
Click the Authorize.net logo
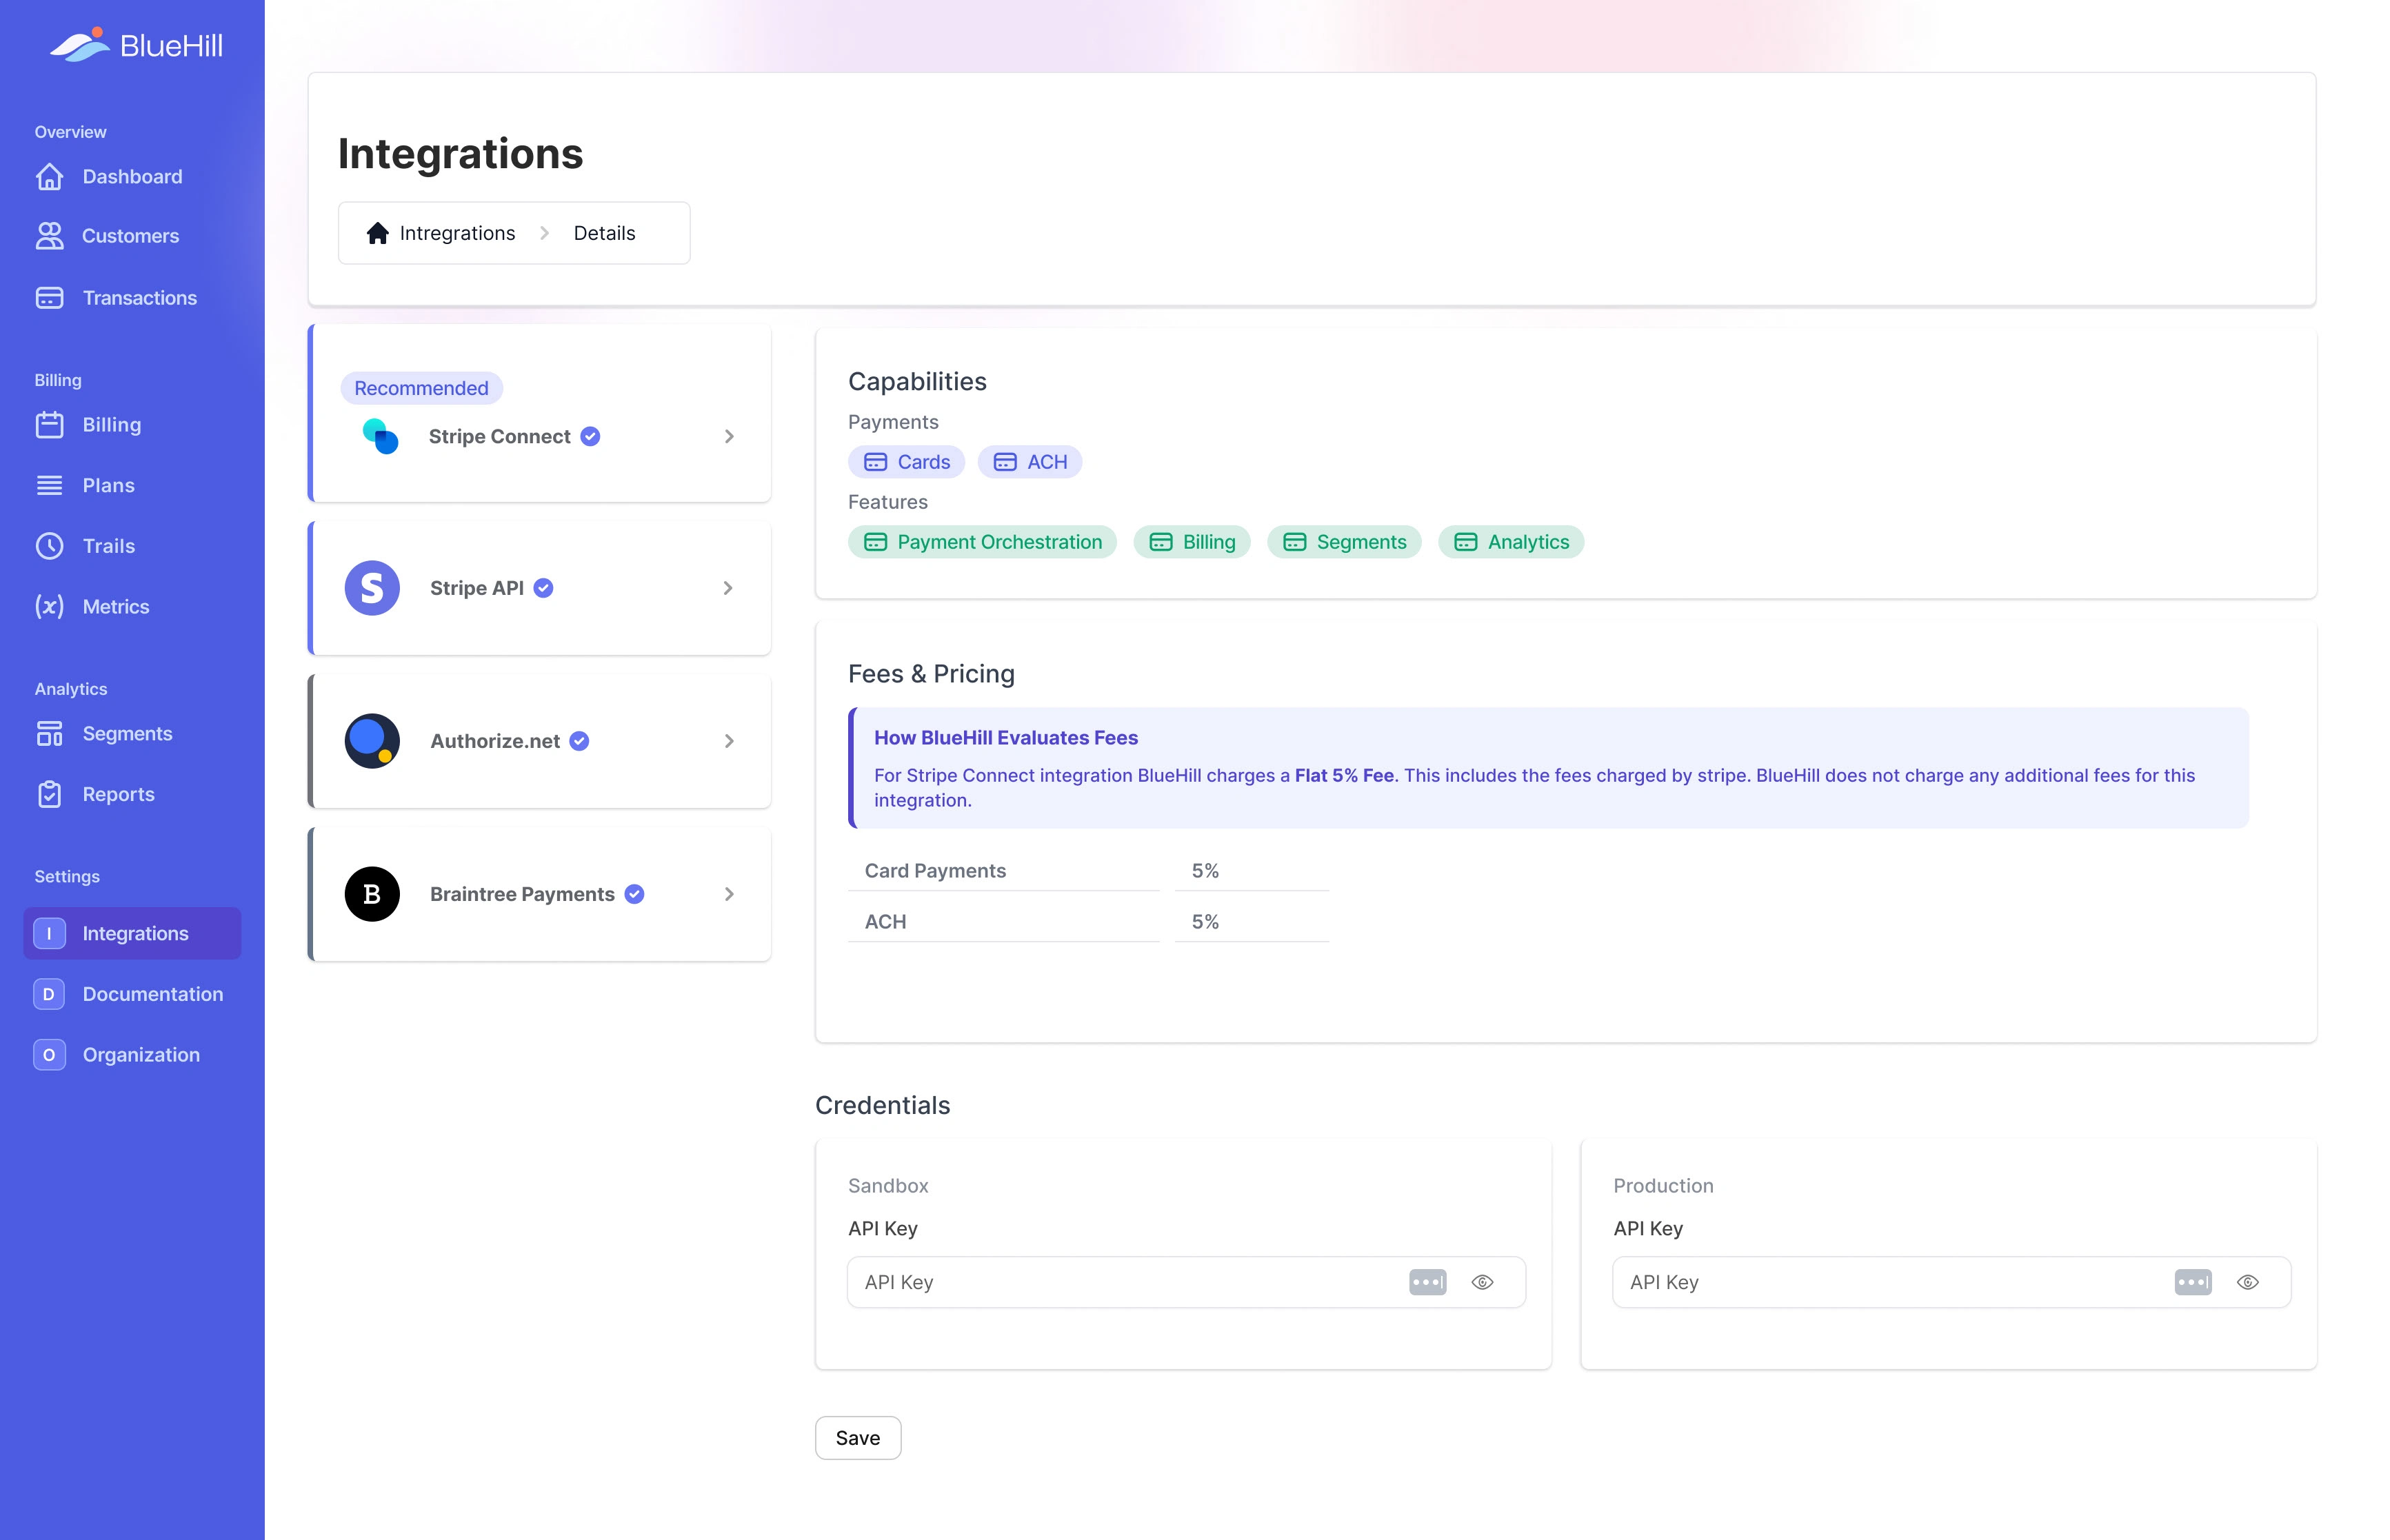[x=372, y=741]
